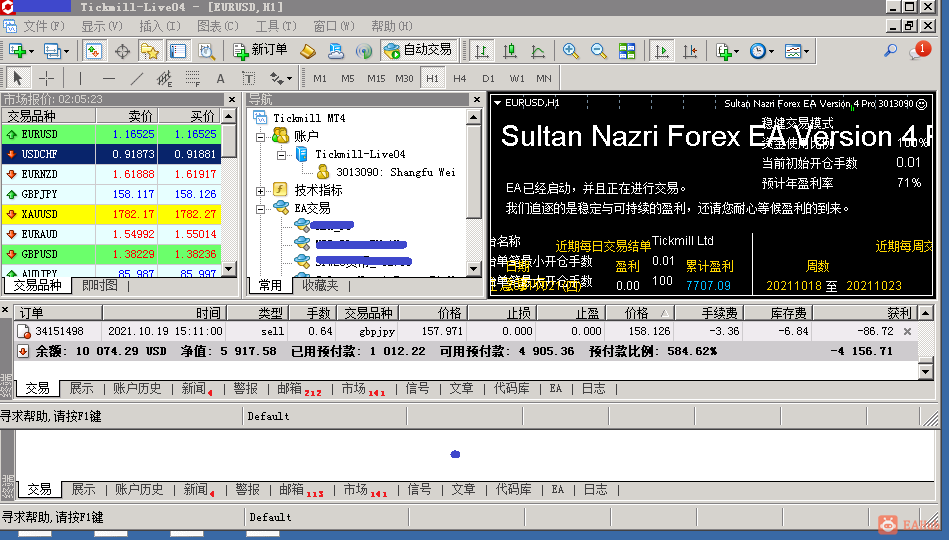Expand the 技术指标 node in Navigator
The height and width of the screenshot is (540, 949).
tap(260, 191)
